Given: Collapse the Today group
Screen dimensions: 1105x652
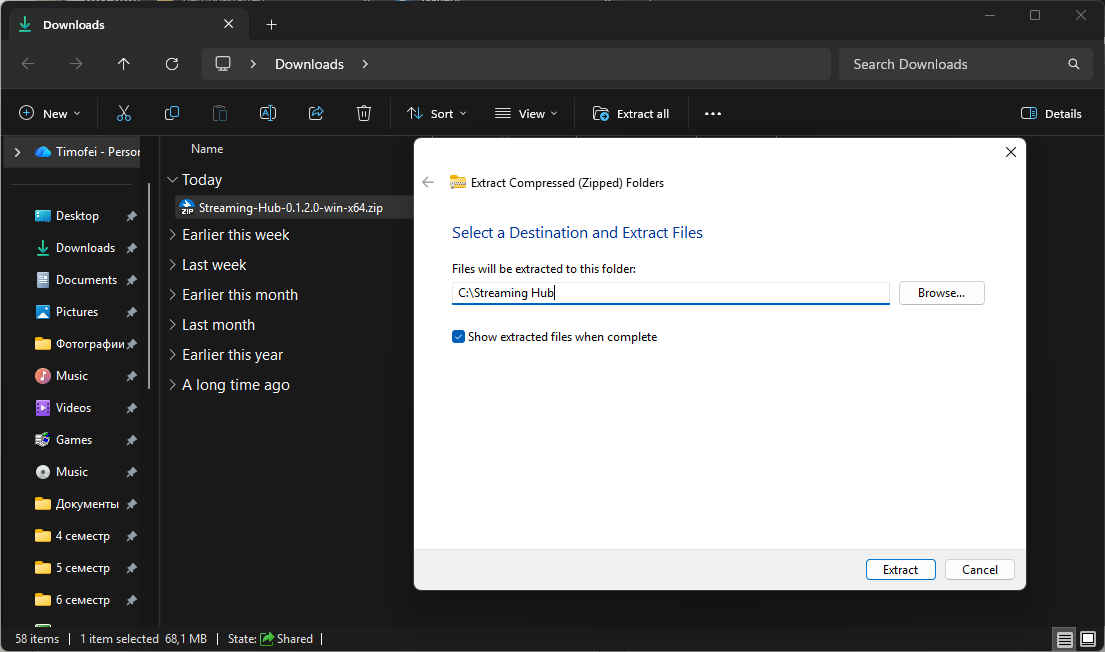Looking at the screenshot, I should pos(172,180).
